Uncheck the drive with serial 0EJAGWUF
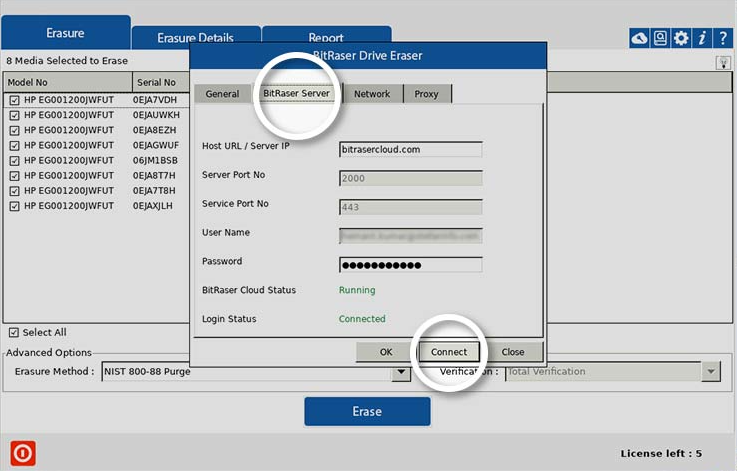Viewport: 737px width, 471px height. point(15,145)
